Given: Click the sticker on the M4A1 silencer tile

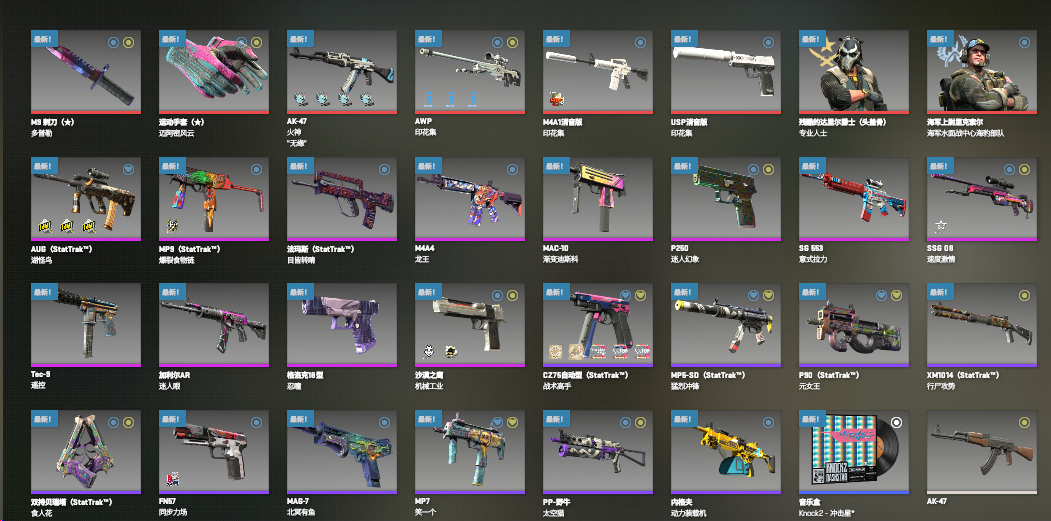Looking at the screenshot, I should (556, 99).
